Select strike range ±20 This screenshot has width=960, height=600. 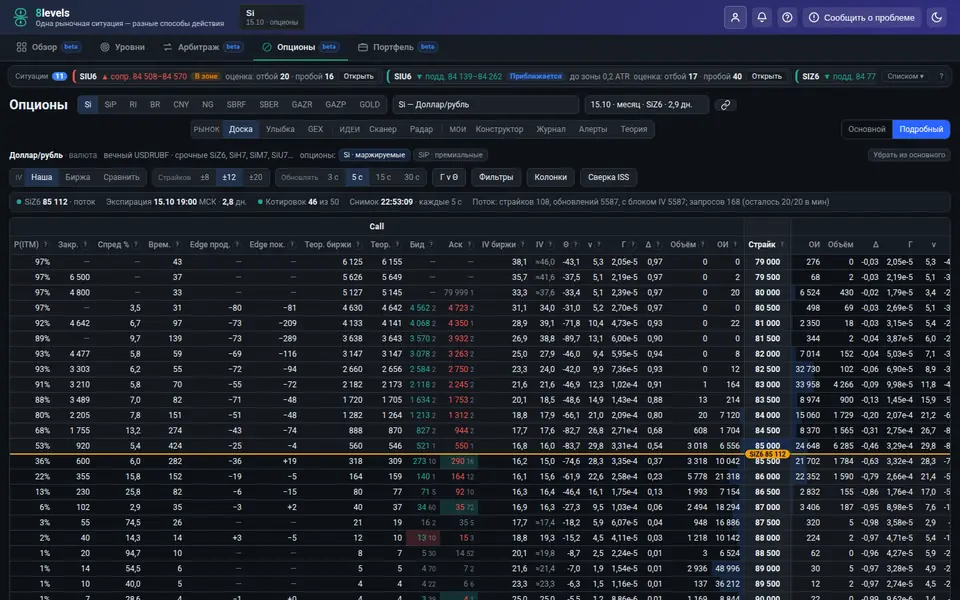[x=255, y=178]
